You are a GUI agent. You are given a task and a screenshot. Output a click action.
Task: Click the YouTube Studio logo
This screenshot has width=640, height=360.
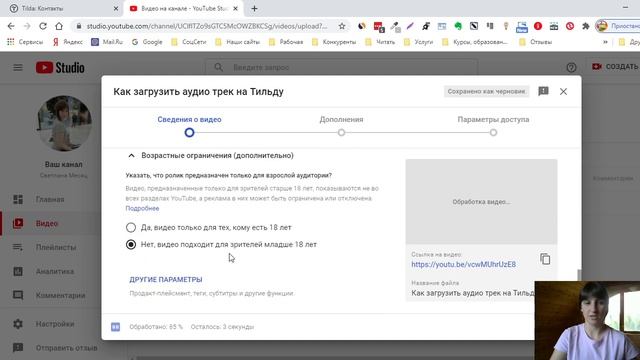[60, 67]
